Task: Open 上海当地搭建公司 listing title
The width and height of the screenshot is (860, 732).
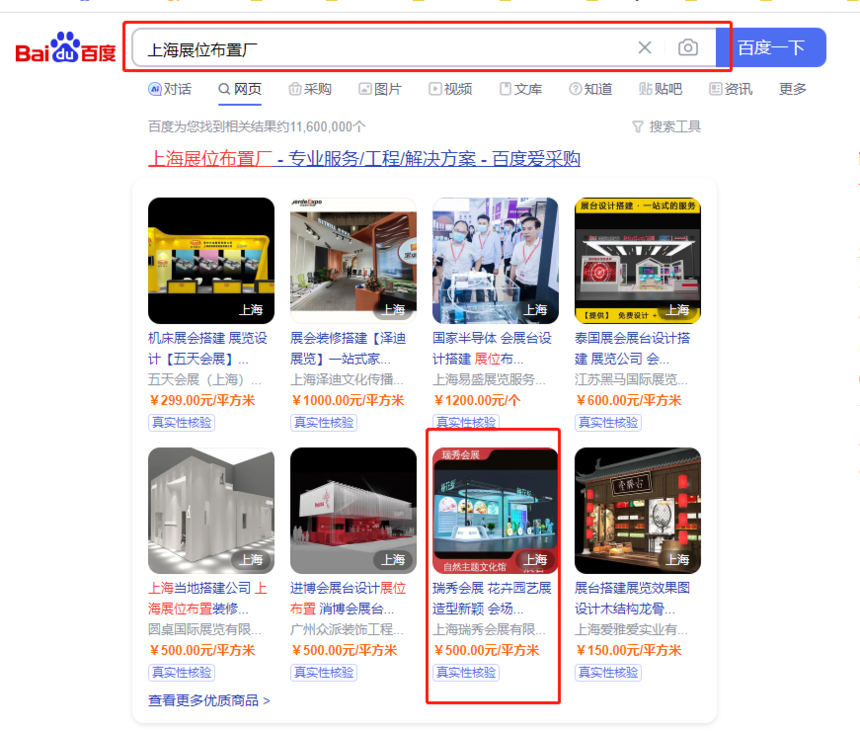Action: 208,598
